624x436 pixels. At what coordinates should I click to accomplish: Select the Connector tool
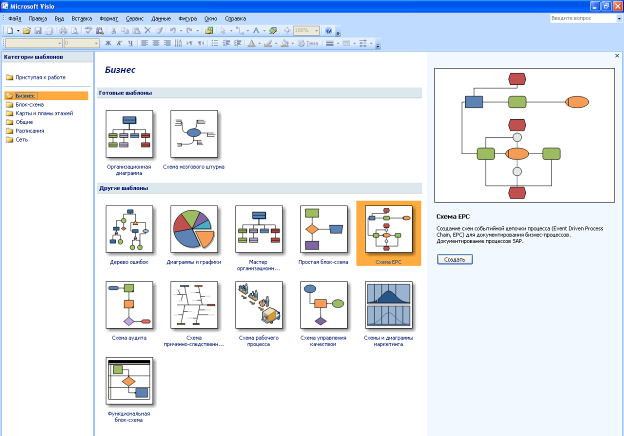[x=240, y=31]
